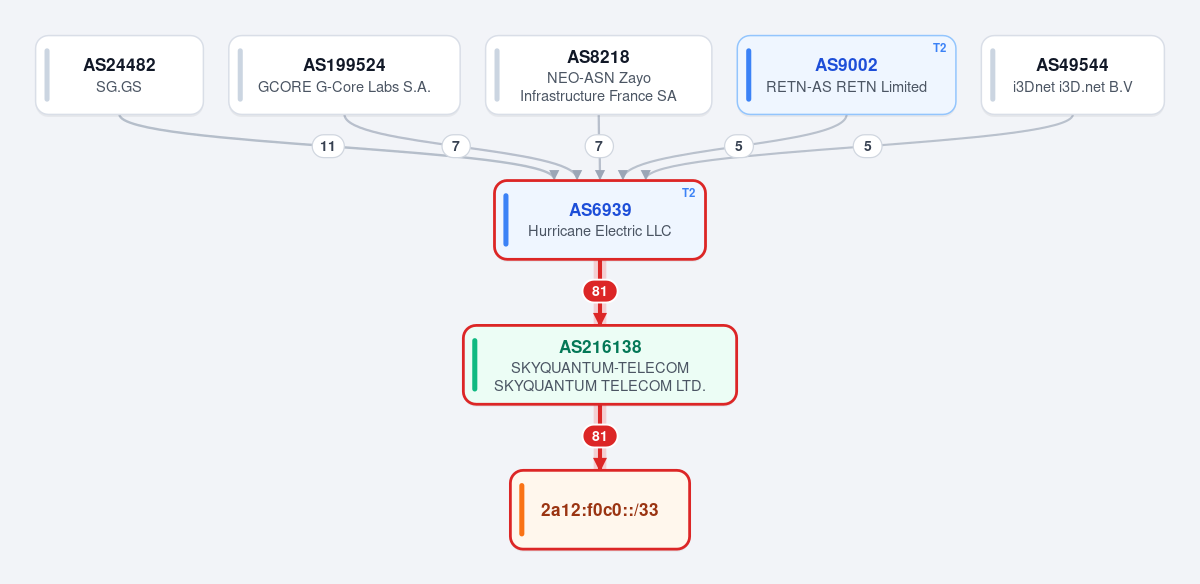Select the AS9002 RETN Limited node

click(846, 75)
